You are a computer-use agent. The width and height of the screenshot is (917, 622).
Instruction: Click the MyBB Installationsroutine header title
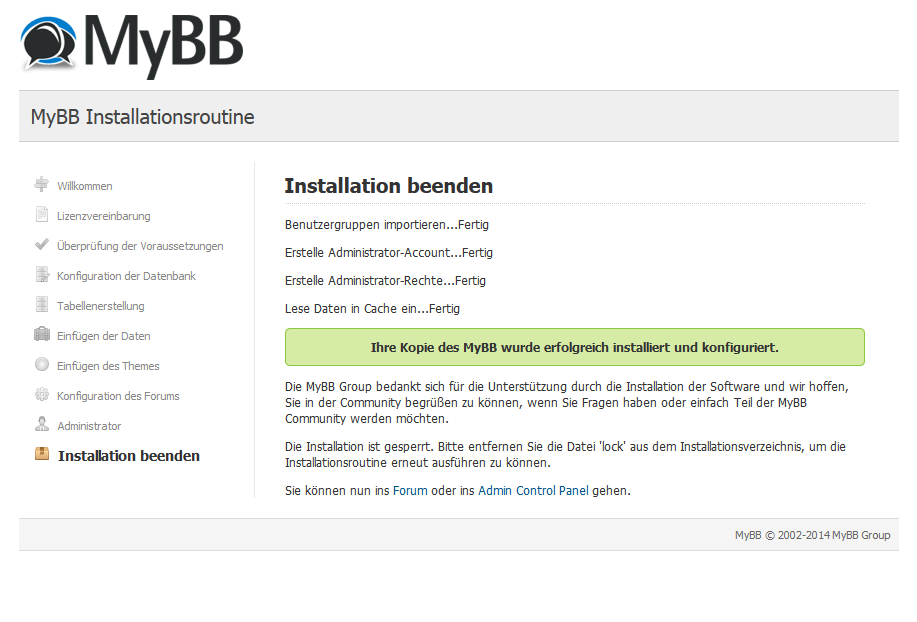[x=143, y=117]
